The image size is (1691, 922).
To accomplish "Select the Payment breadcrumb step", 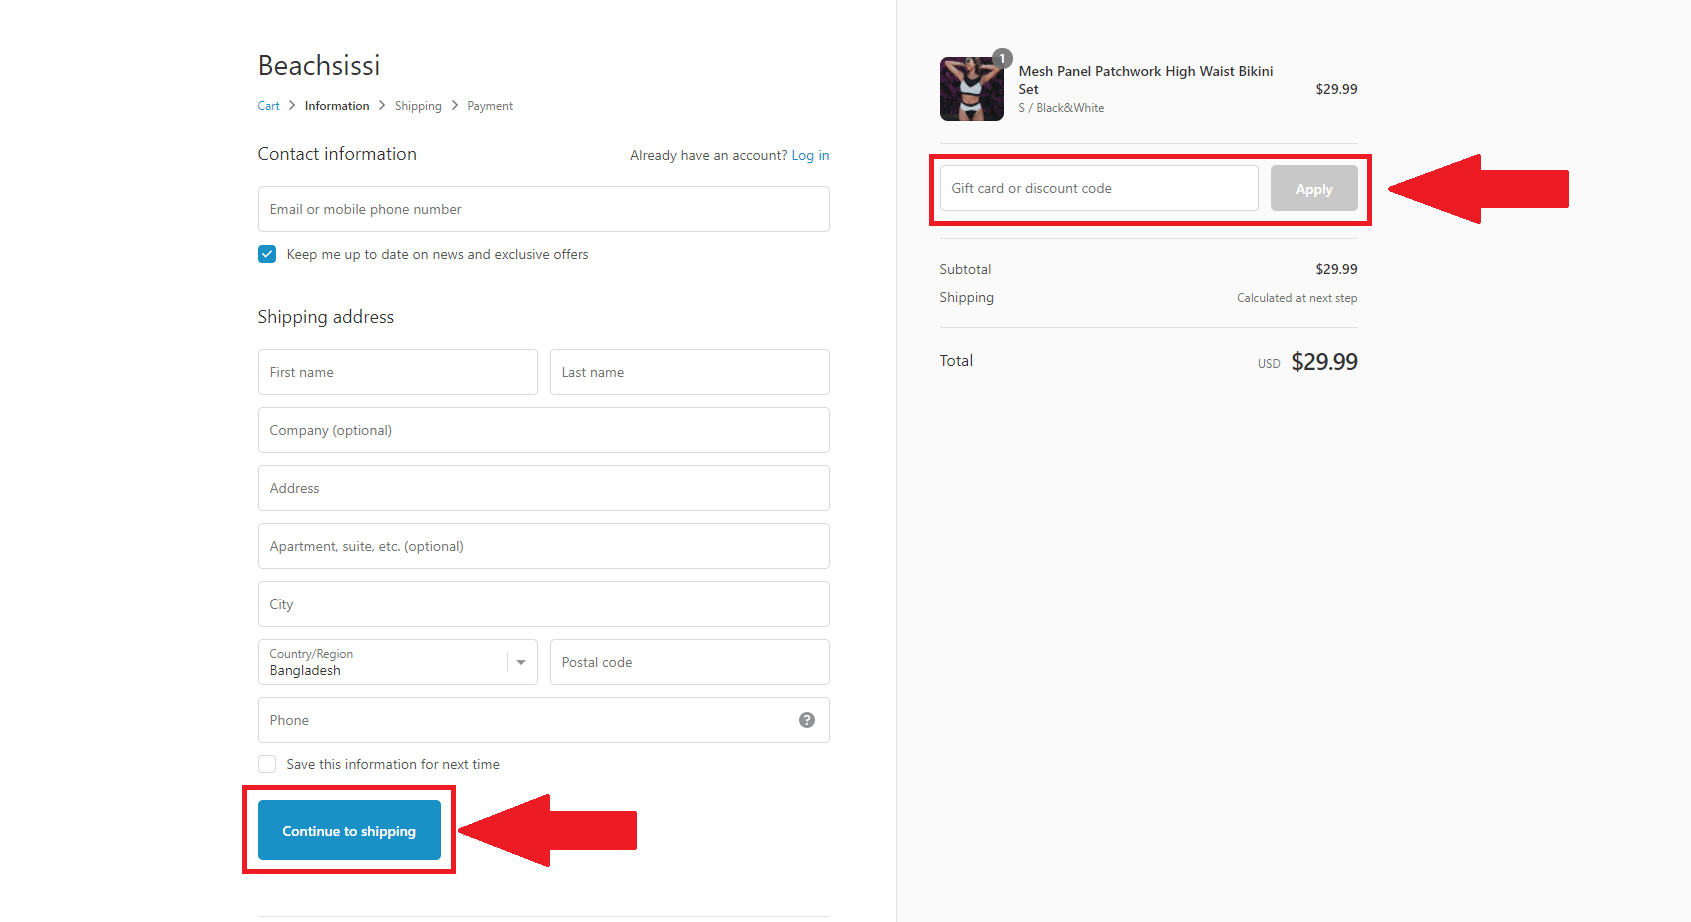I will click(490, 106).
